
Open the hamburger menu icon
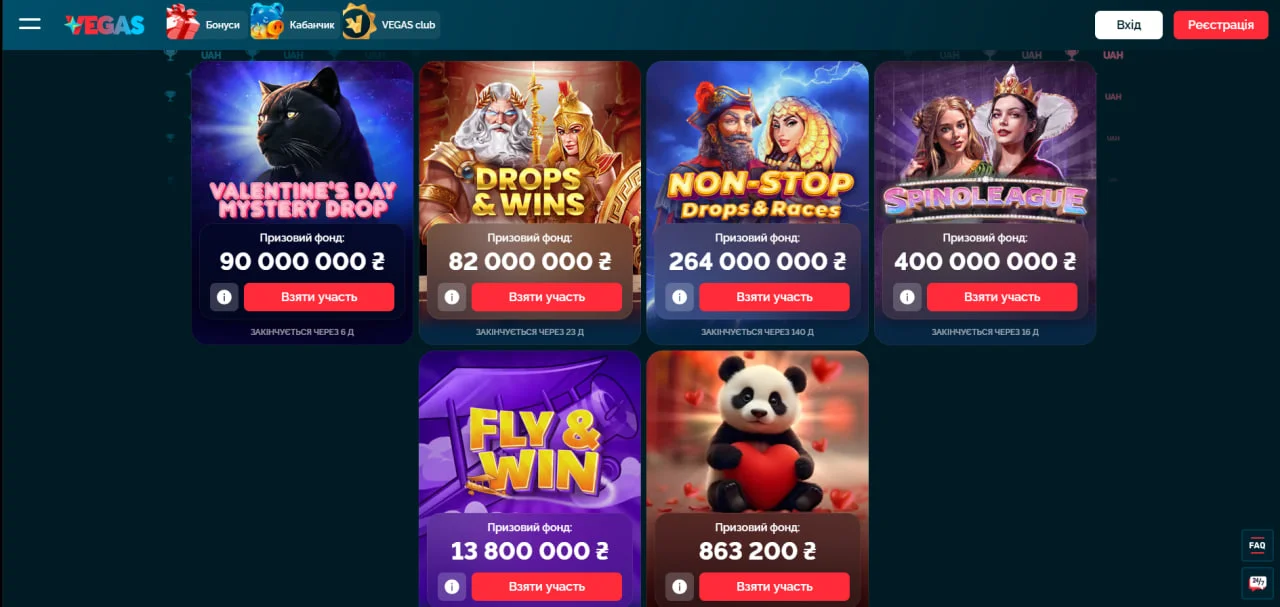(x=30, y=24)
